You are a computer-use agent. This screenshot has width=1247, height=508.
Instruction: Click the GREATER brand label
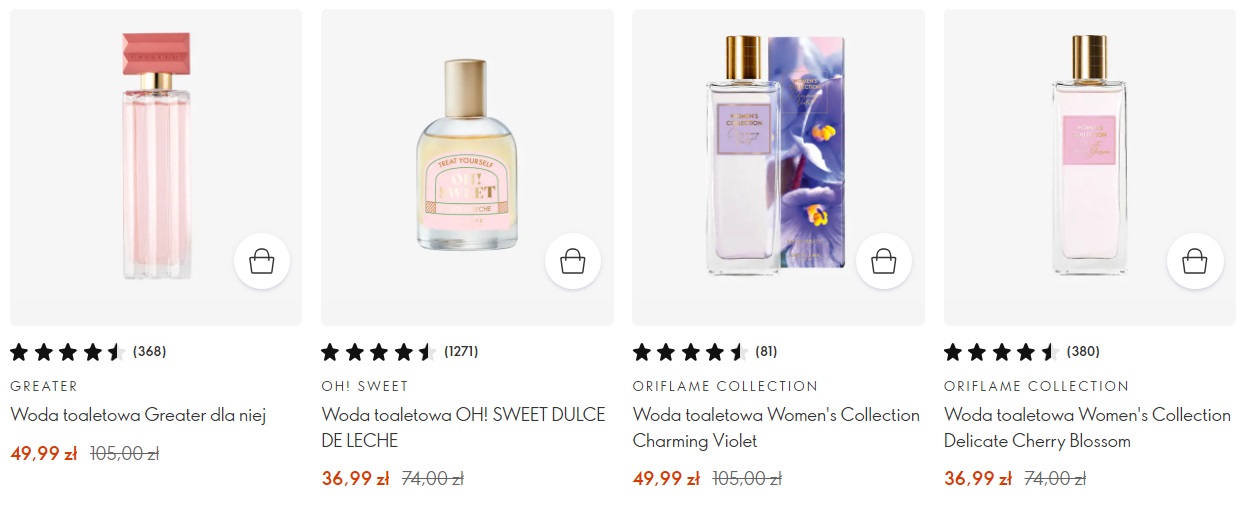[44, 386]
